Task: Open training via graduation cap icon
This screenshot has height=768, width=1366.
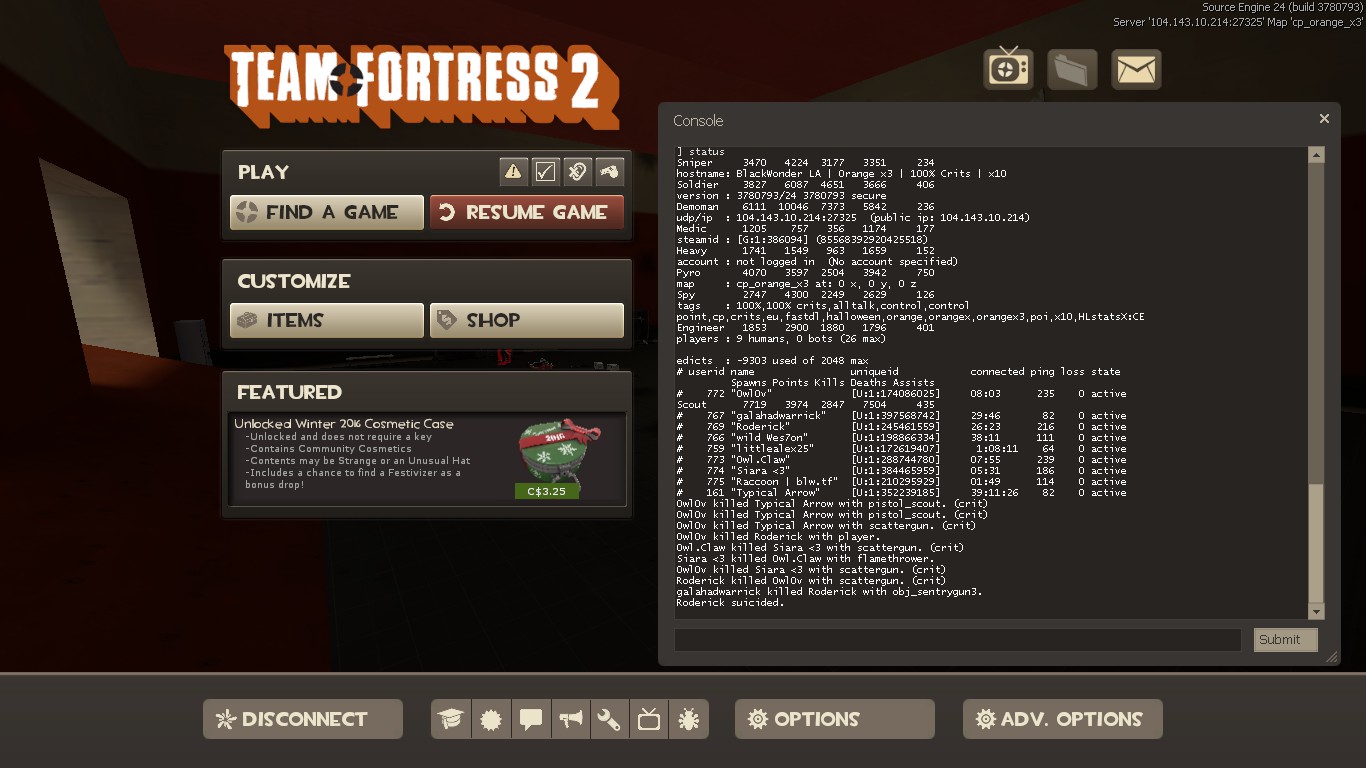Action: pyautogui.click(x=451, y=719)
